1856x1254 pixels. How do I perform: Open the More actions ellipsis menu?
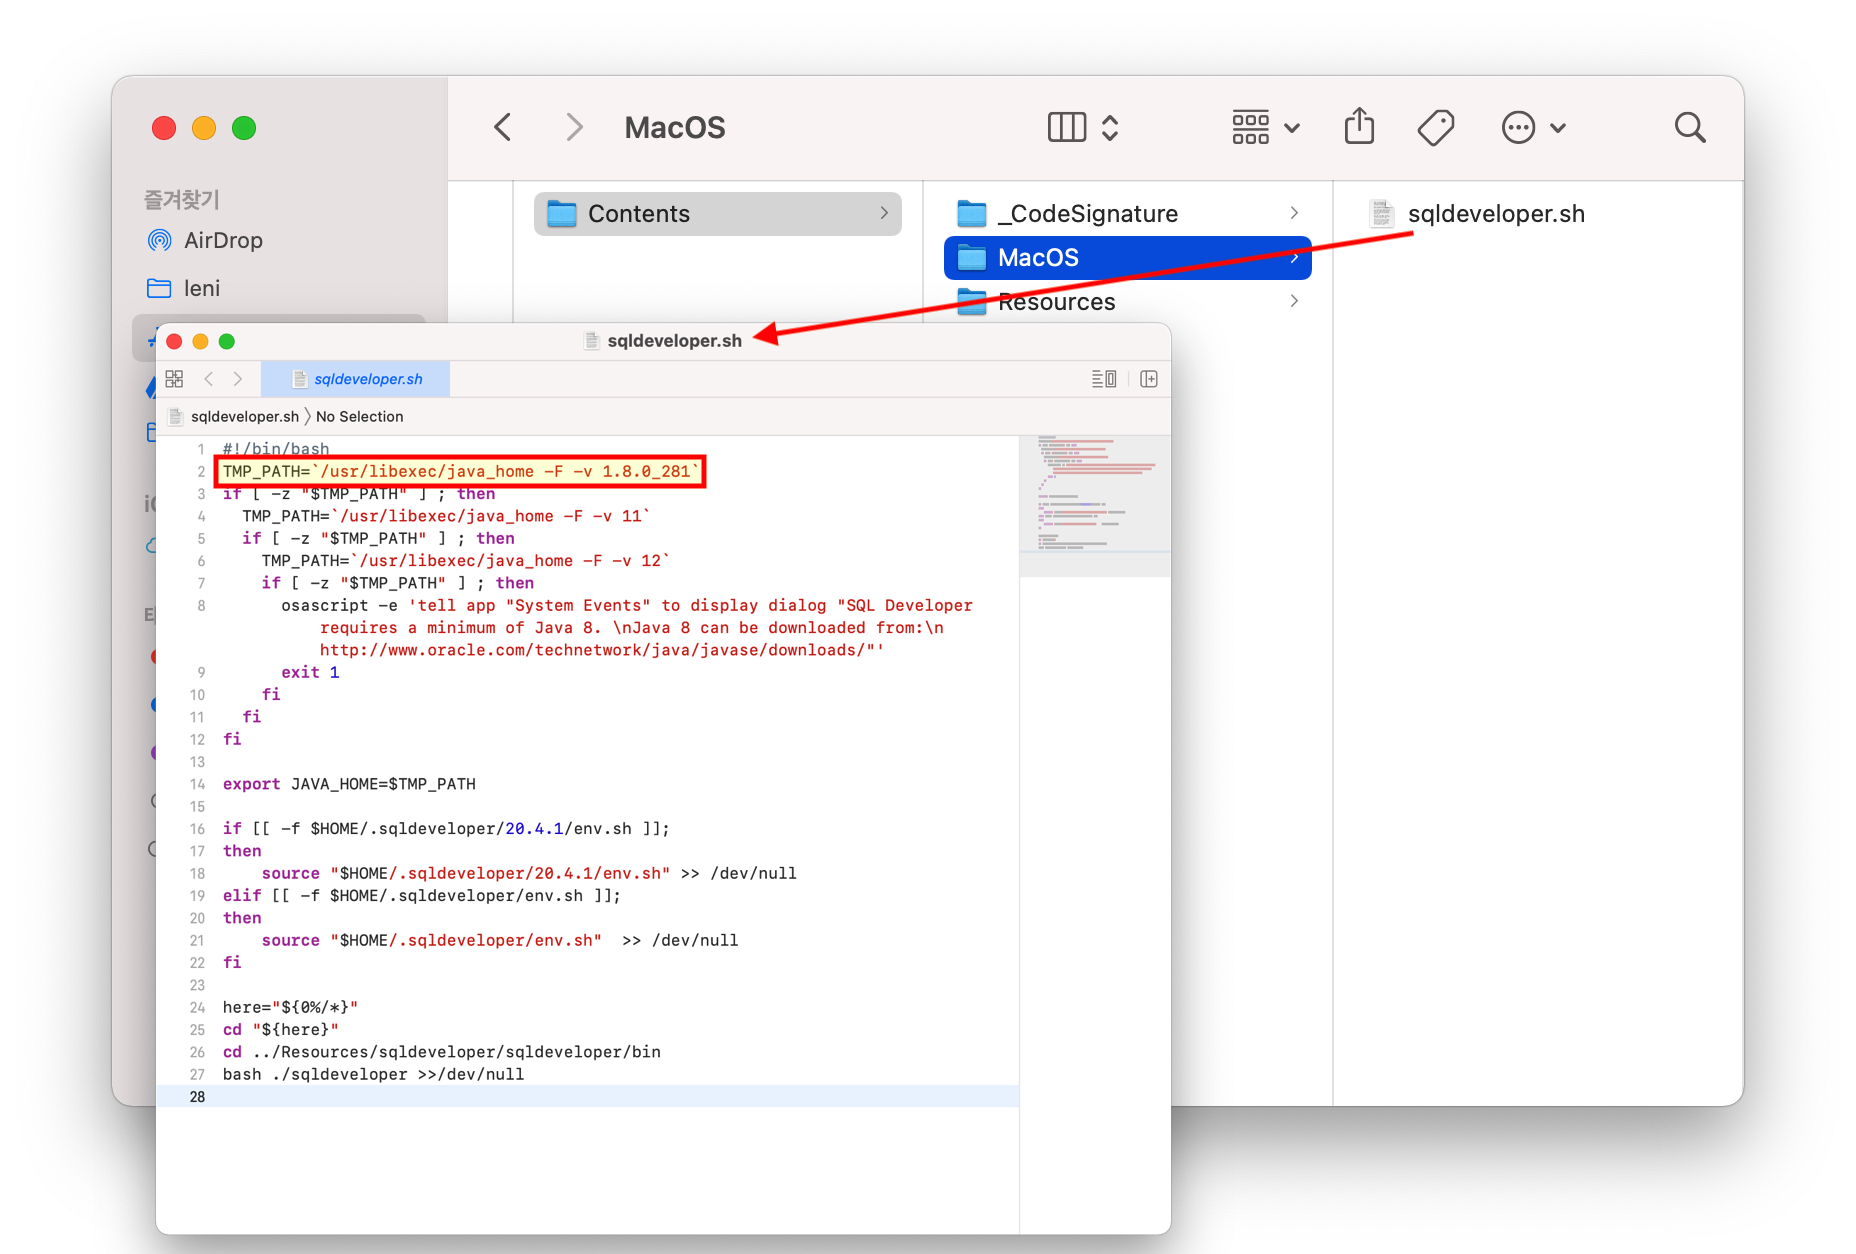click(1533, 127)
